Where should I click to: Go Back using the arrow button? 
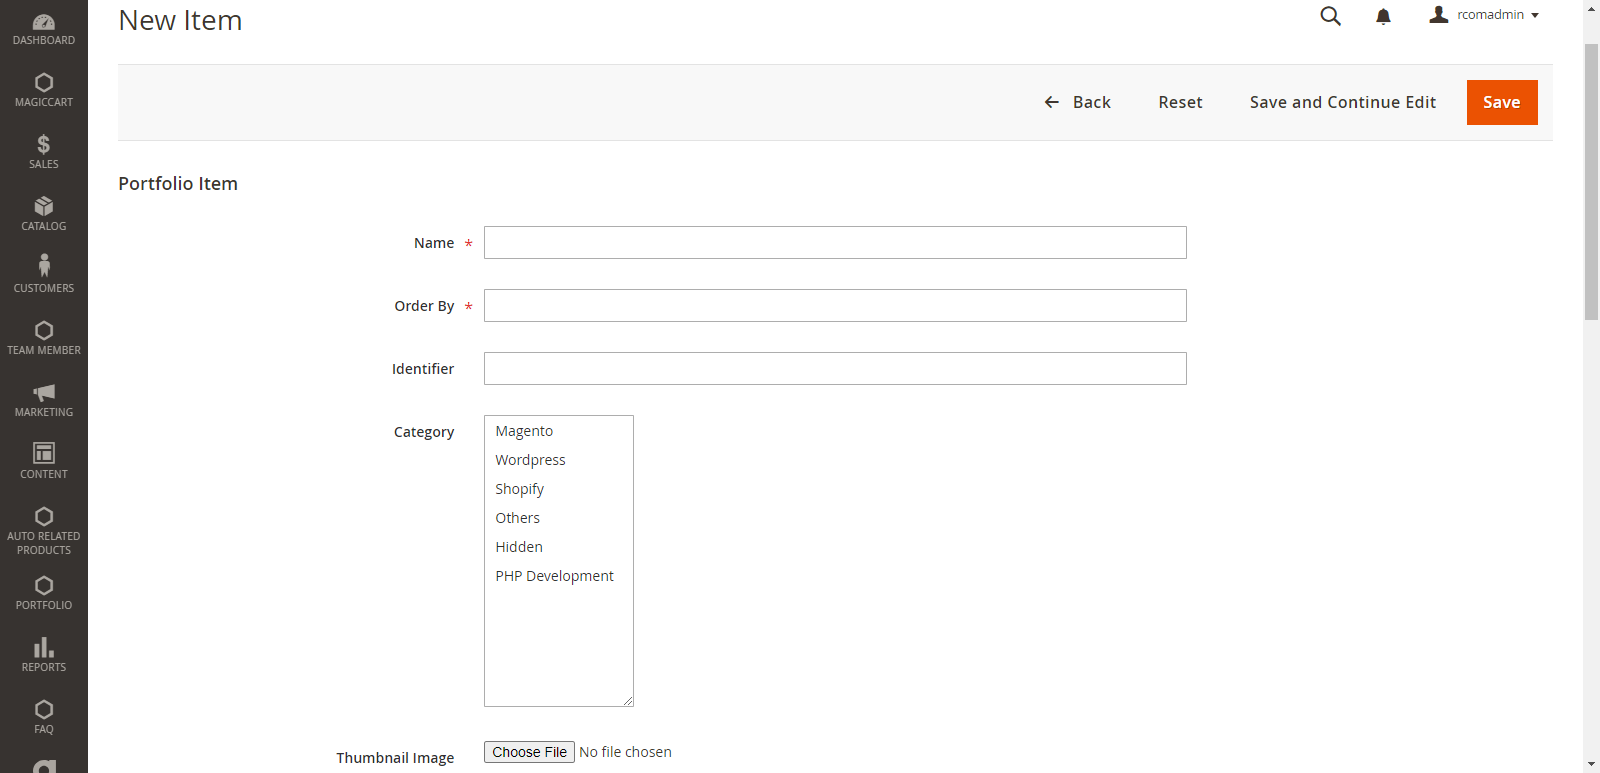1077,102
